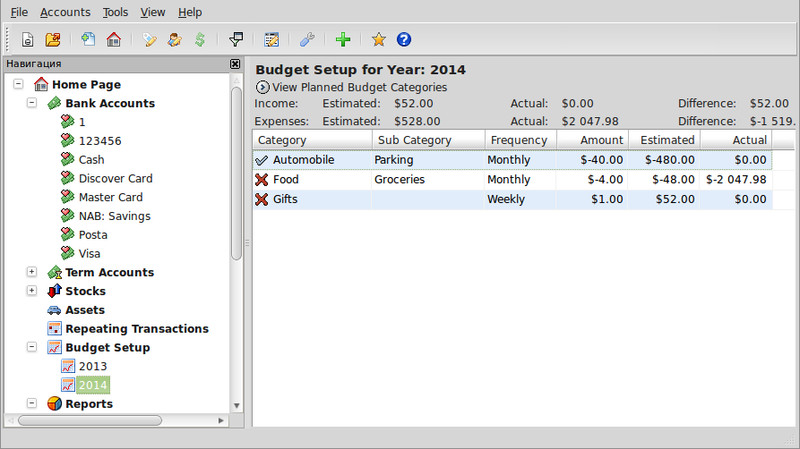Open the NAB: Savings account
Image resolution: width=800 pixels, height=449 pixels.
coord(114,216)
